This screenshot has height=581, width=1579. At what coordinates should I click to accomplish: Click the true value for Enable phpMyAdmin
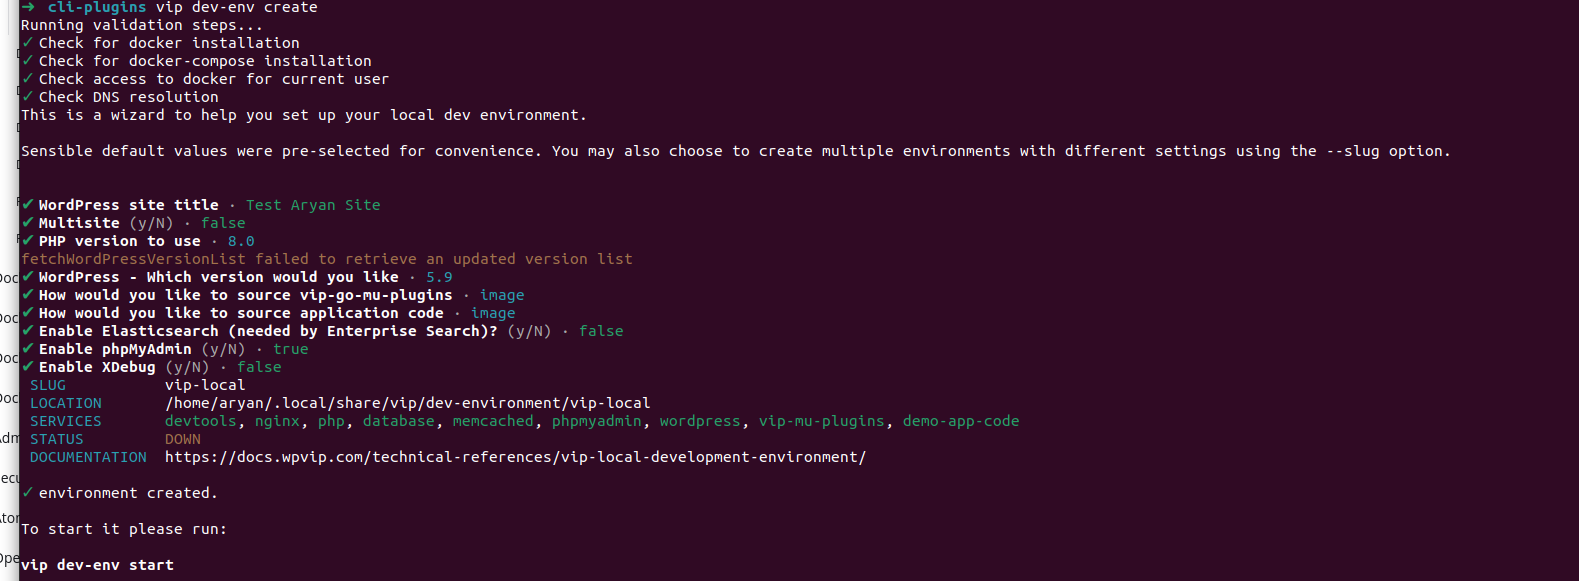291,349
